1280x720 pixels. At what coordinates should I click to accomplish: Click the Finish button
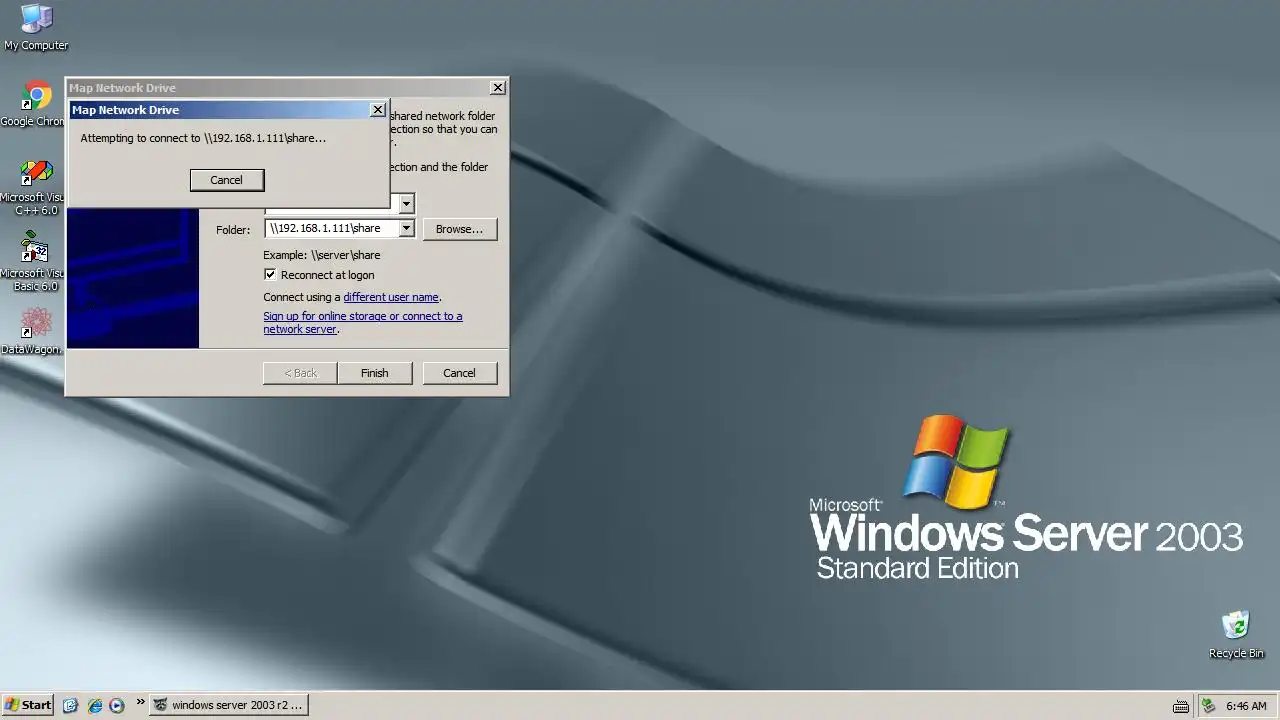pyautogui.click(x=375, y=373)
